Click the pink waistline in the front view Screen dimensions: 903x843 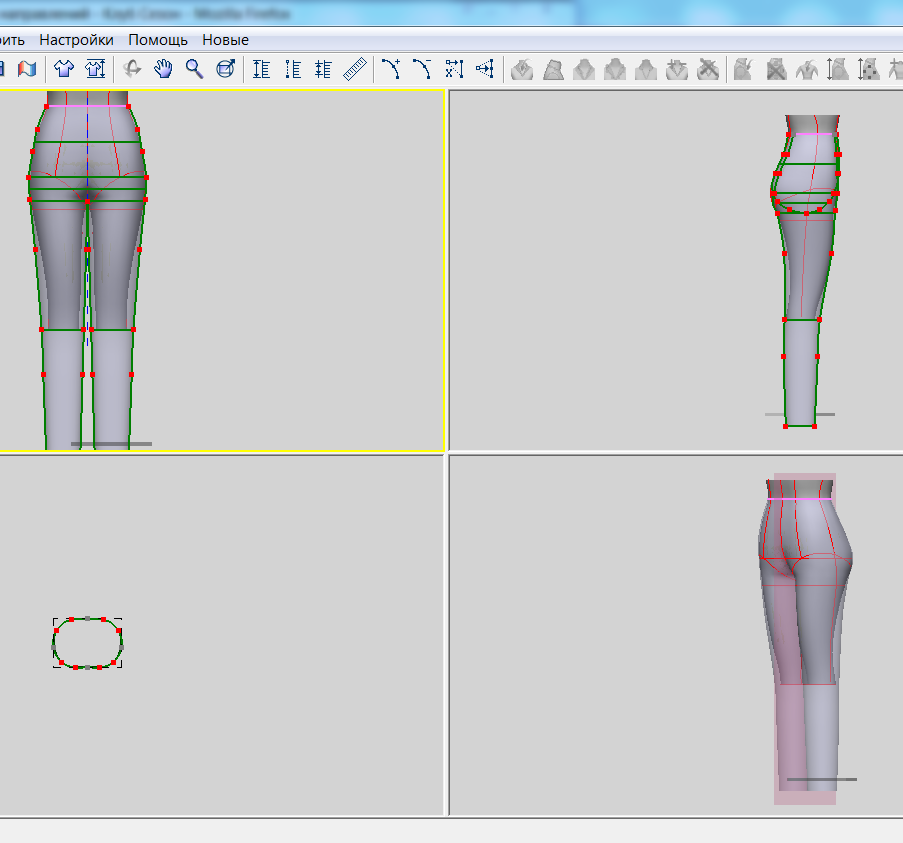point(88,105)
